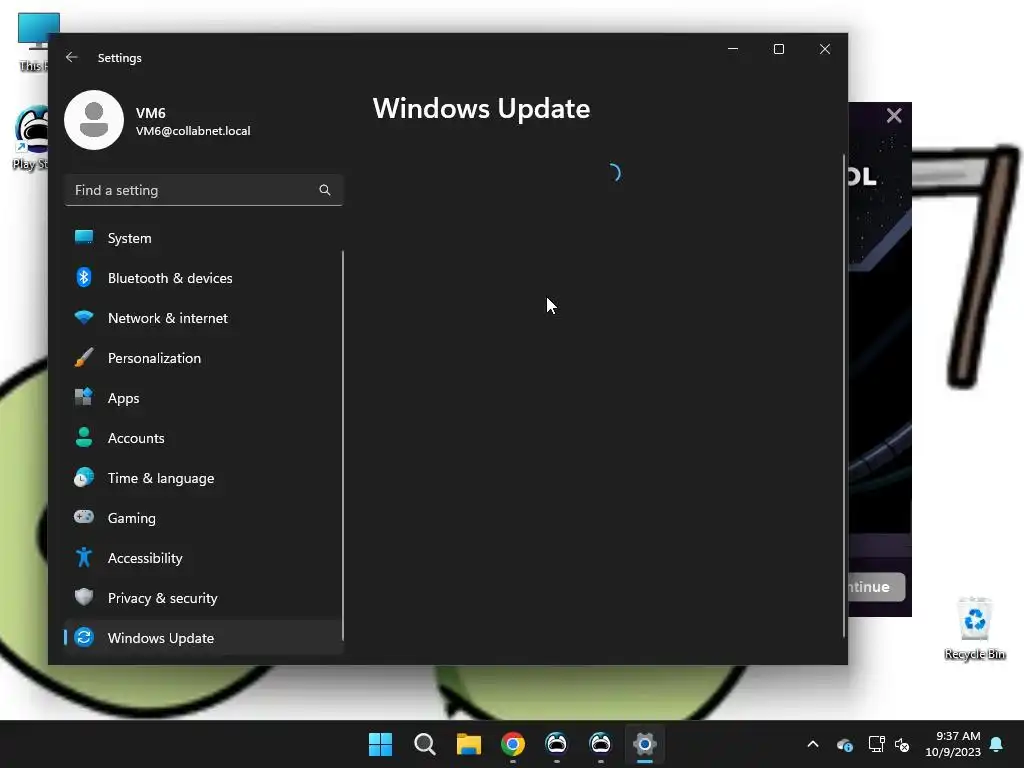Click the Gaming controller icon
Image resolution: width=1024 pixels, height=768 pixels.
coord(84,517)
